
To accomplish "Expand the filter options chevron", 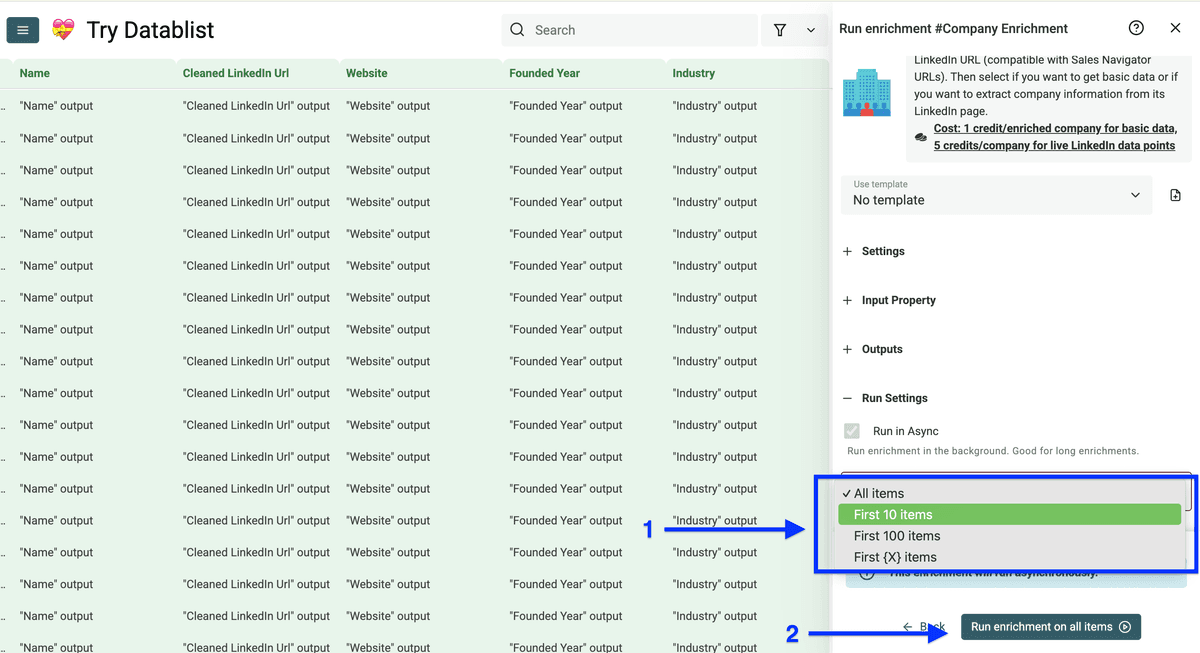I will tap(810, 30).
